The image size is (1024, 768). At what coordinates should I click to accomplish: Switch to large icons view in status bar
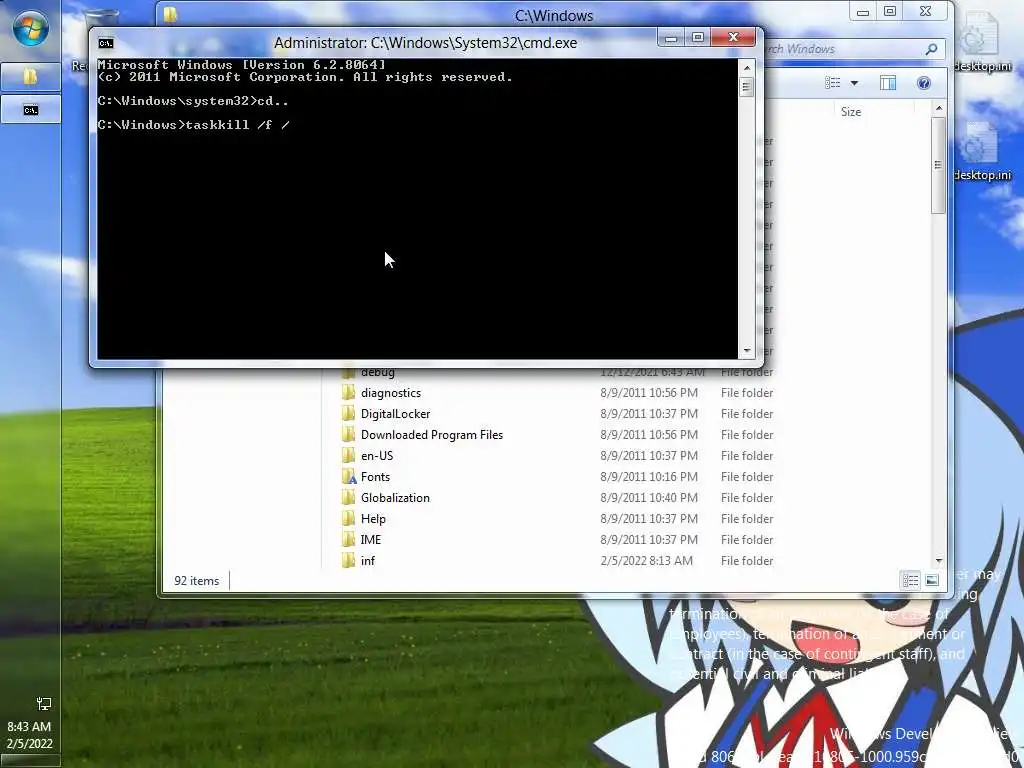(932, 581)
